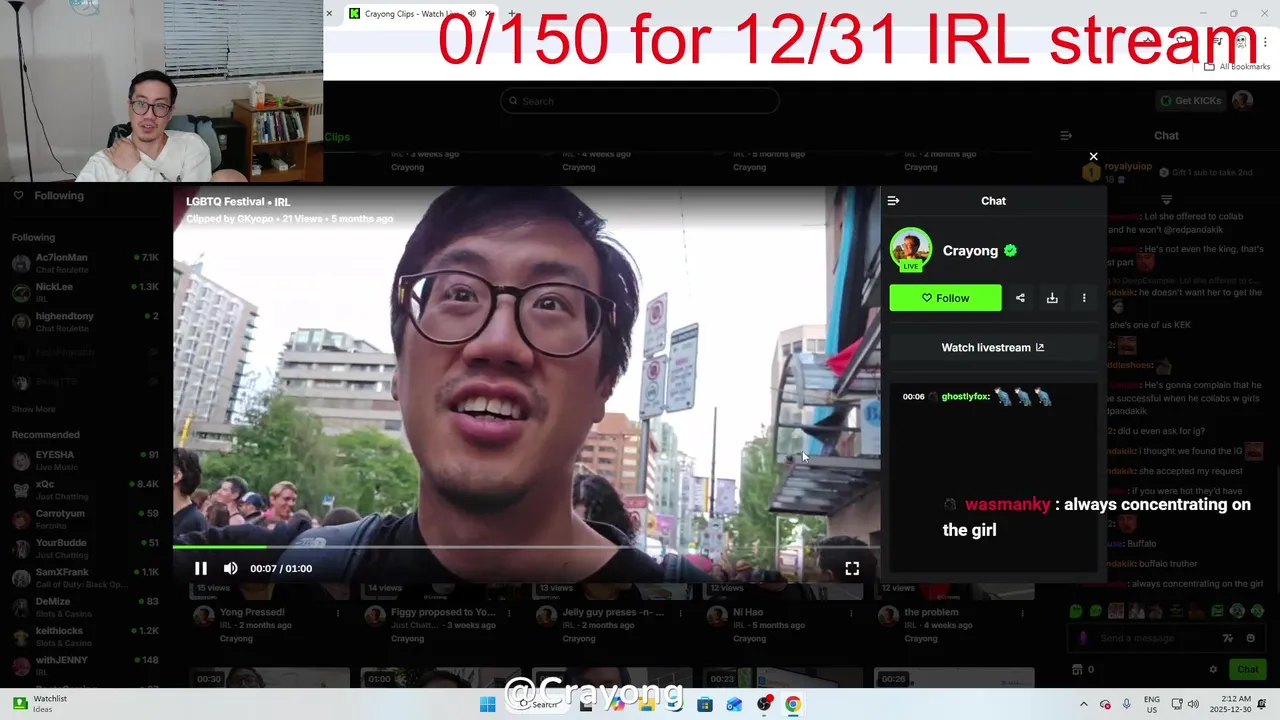
Task: Open Watchlist Ideas taskbar widget
Action: tap(40, 704)
